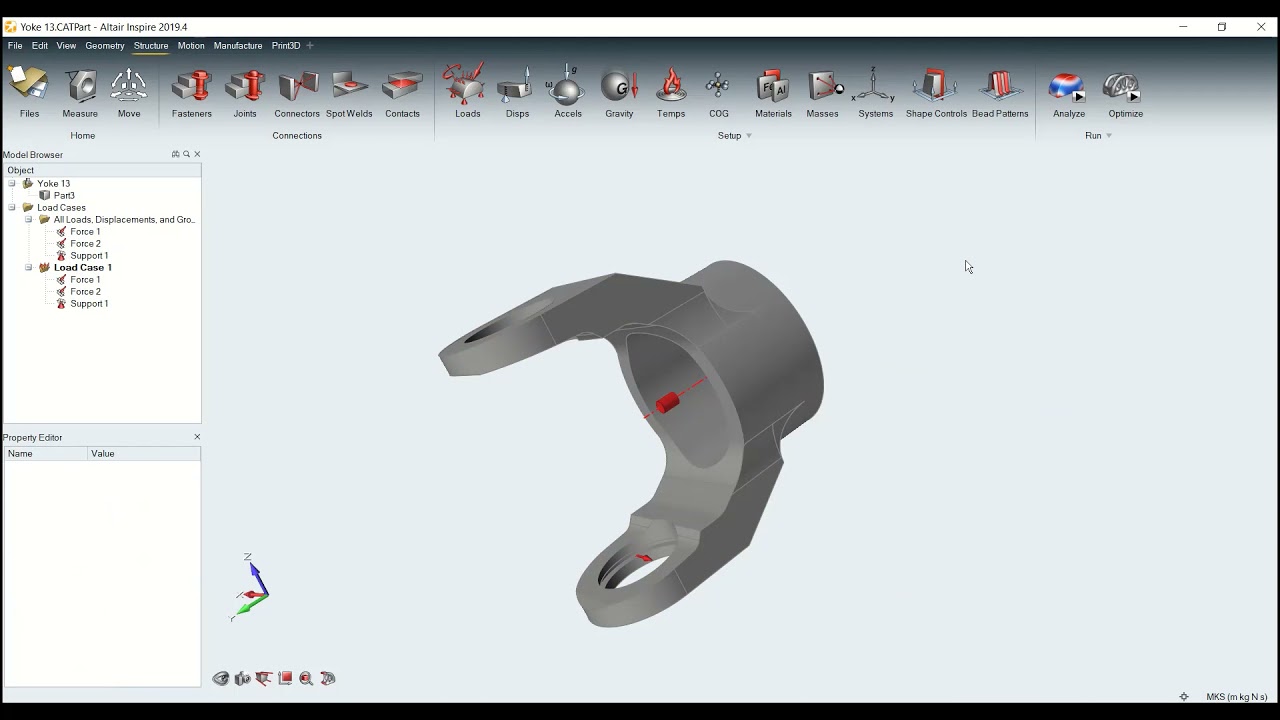Collapse the Load Cases folder
Viewport: 1280px width, 720px height.
[12, 208]
